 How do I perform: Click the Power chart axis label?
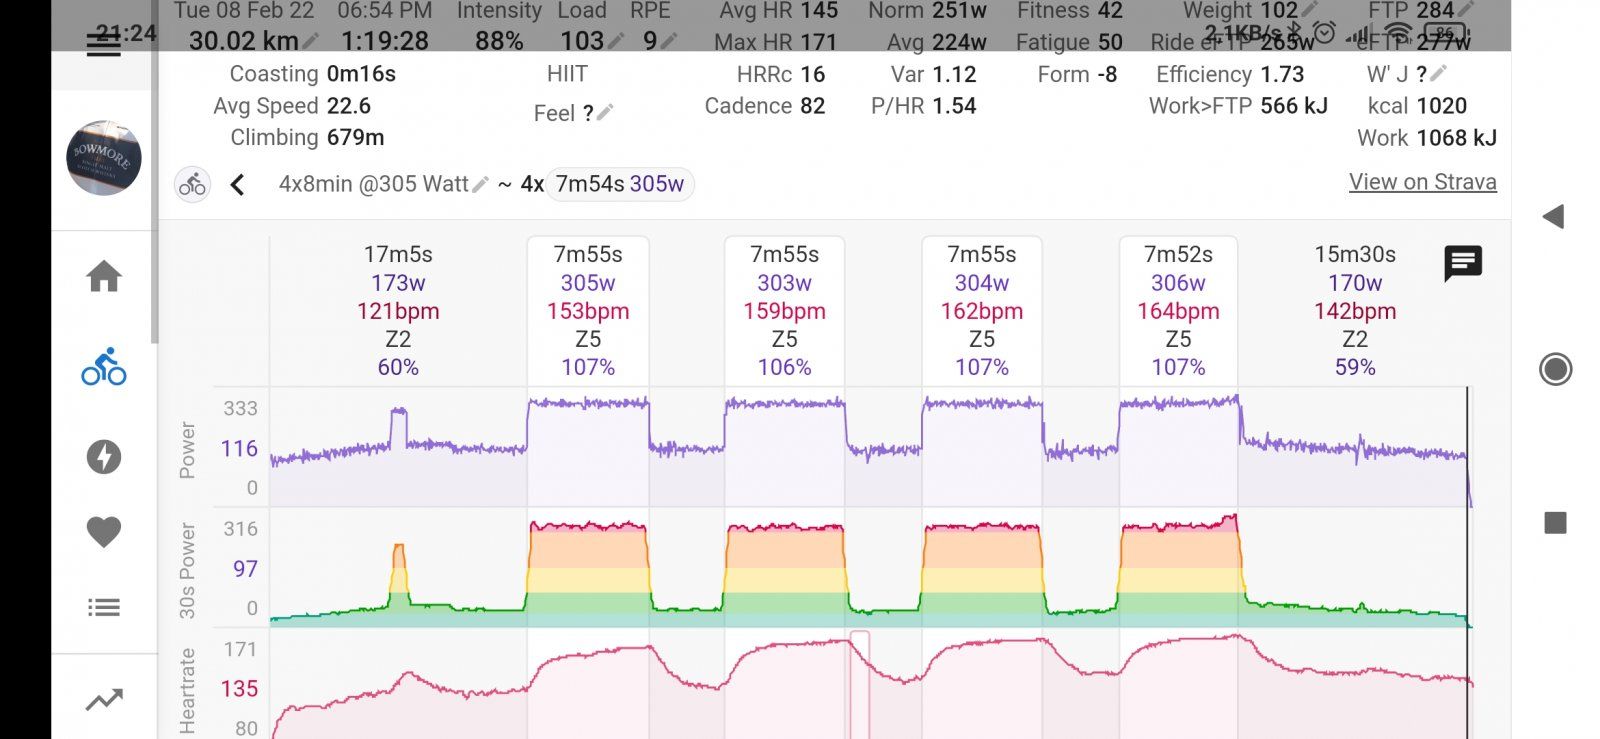pyautogui.click(x=187, y=449)
